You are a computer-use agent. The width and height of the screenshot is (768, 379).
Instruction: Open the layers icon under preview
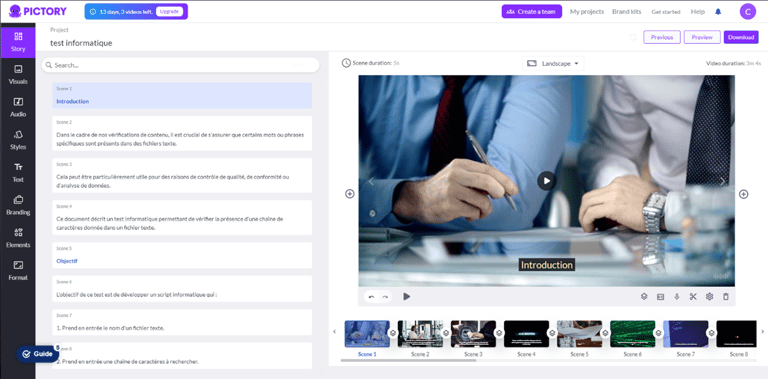(x=644, y=296)
